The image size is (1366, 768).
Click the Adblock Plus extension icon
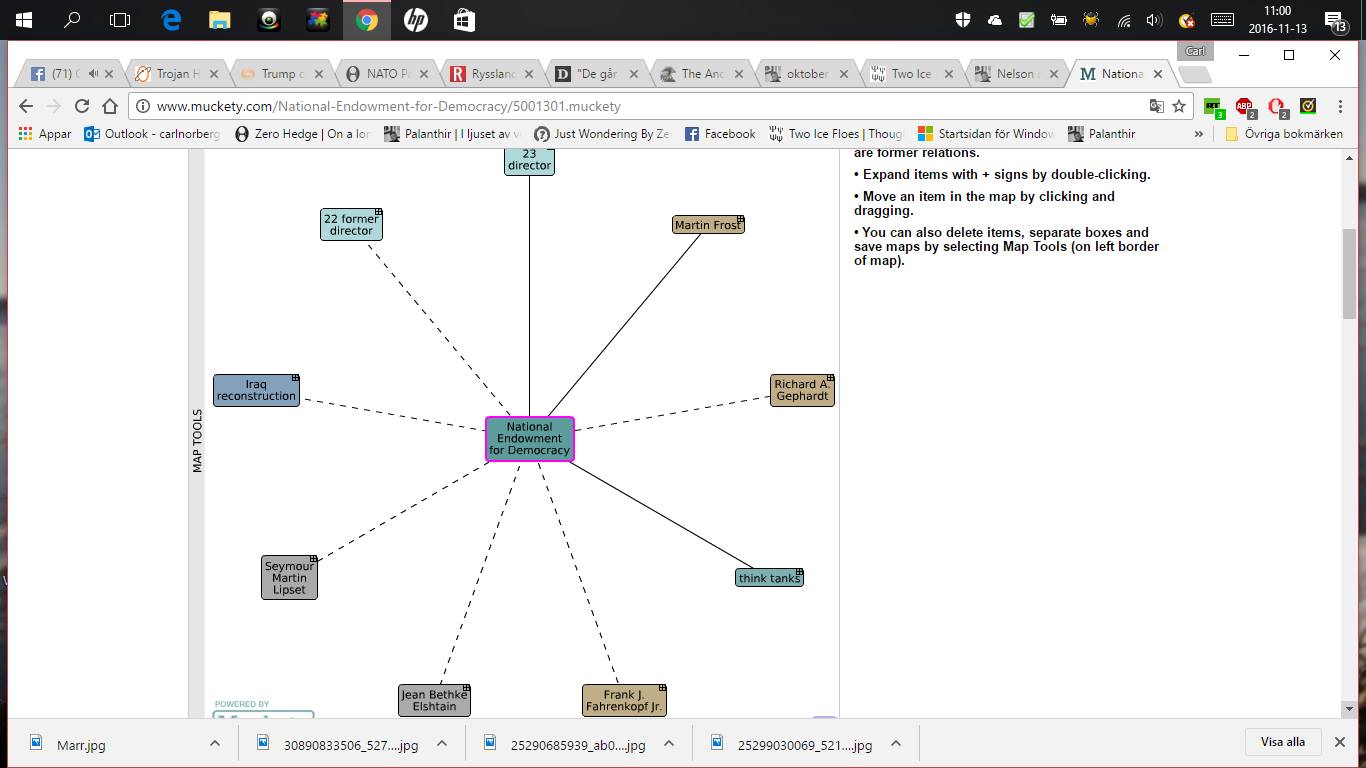(x=1244, y=106)
